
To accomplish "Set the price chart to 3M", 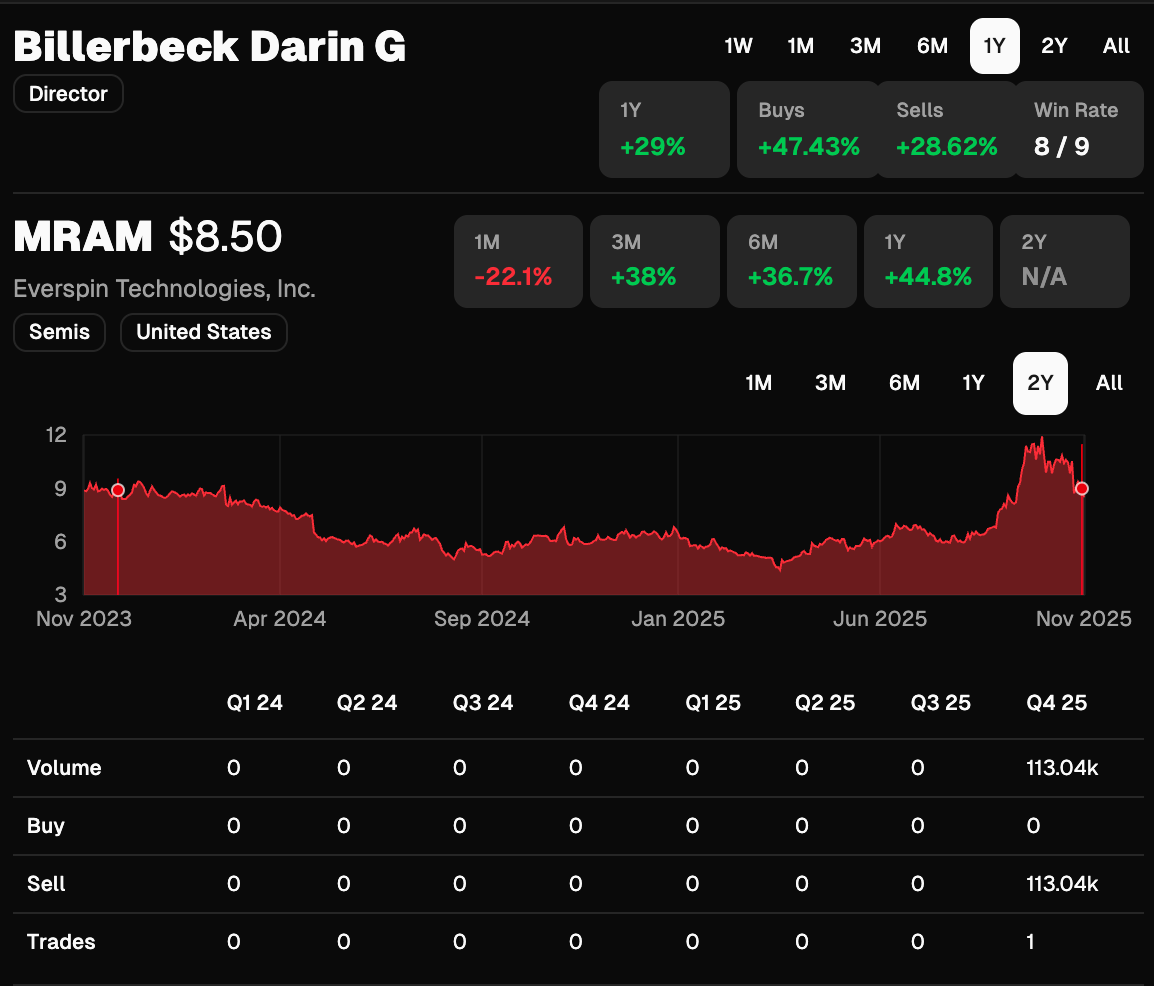I will tap(830, 383).
